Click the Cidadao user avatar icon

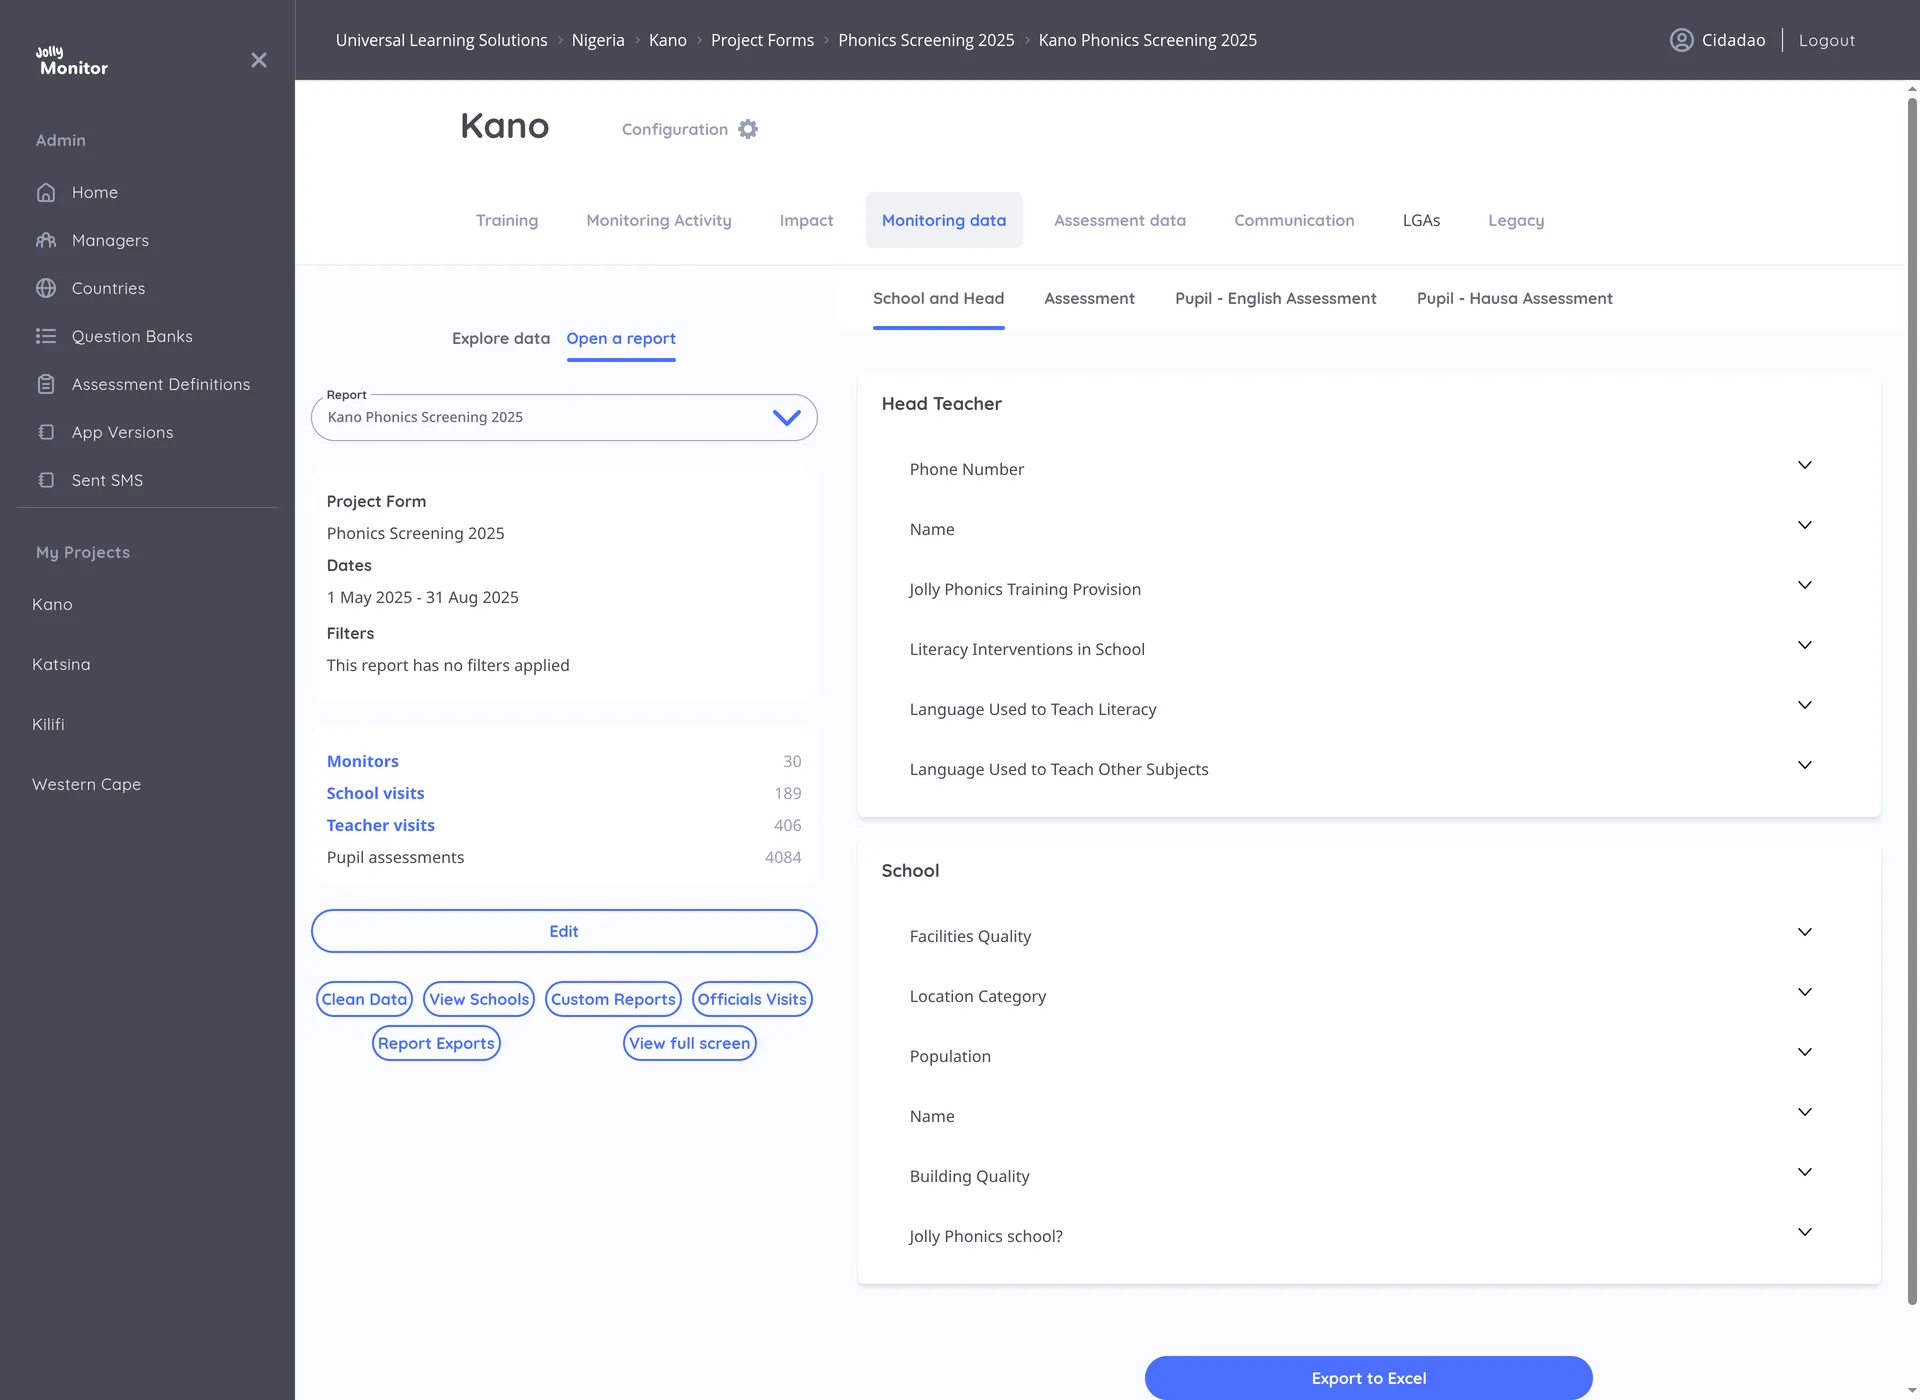pyautogui.click(x=1682, y=40)
